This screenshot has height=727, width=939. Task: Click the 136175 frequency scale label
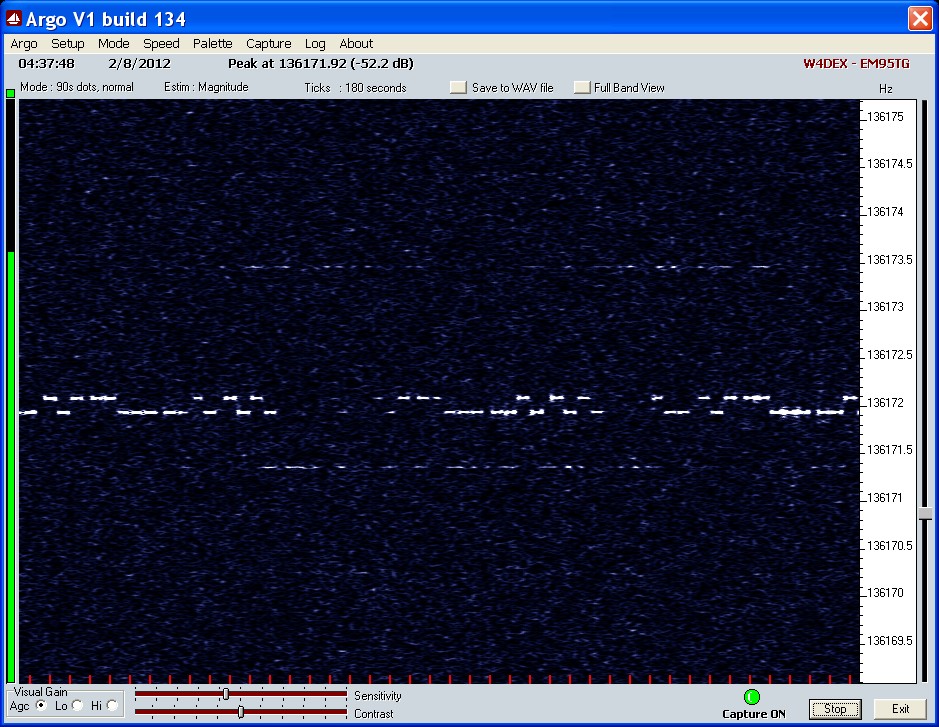[x=885, y=117]
